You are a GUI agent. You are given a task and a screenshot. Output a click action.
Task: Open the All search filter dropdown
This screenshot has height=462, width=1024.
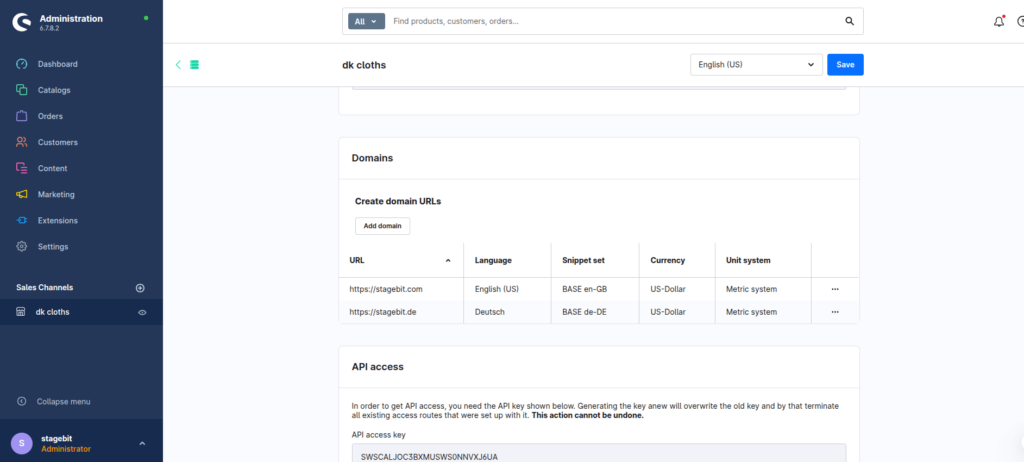pos(366,22)
